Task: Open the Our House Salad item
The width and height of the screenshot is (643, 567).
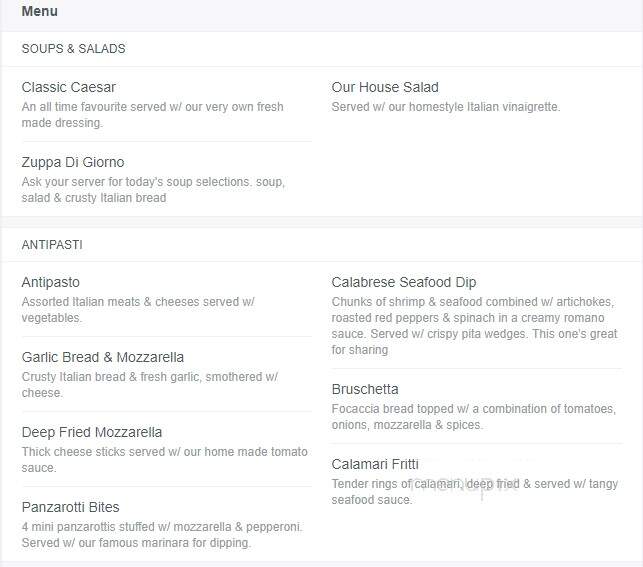Action: click(385, 87)
